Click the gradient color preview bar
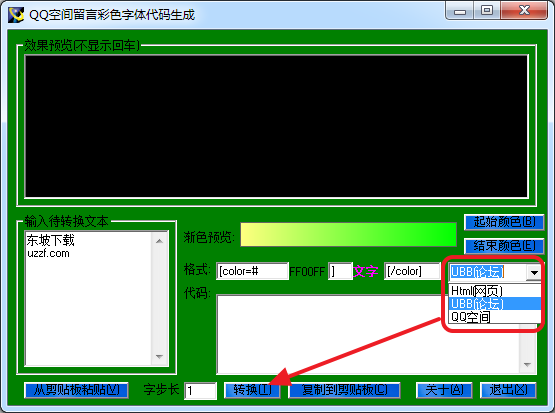The height and width of the screenshot is (413, 555). click(348, 234)
